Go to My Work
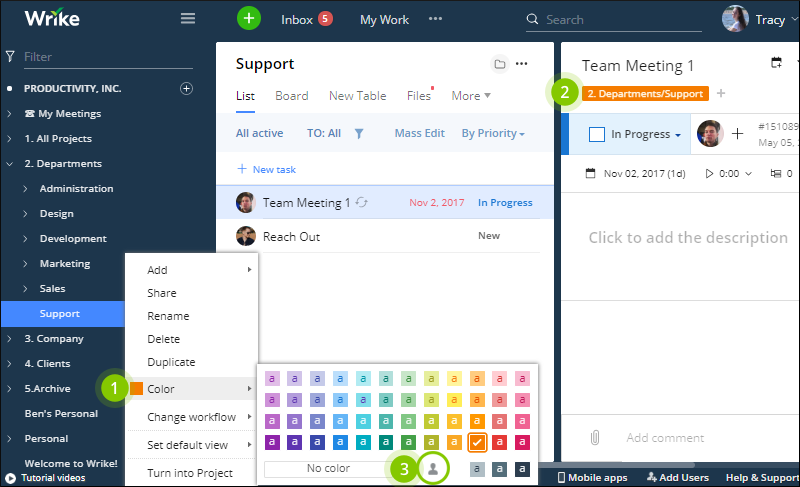Screen dimensions: 800x487 384,19
